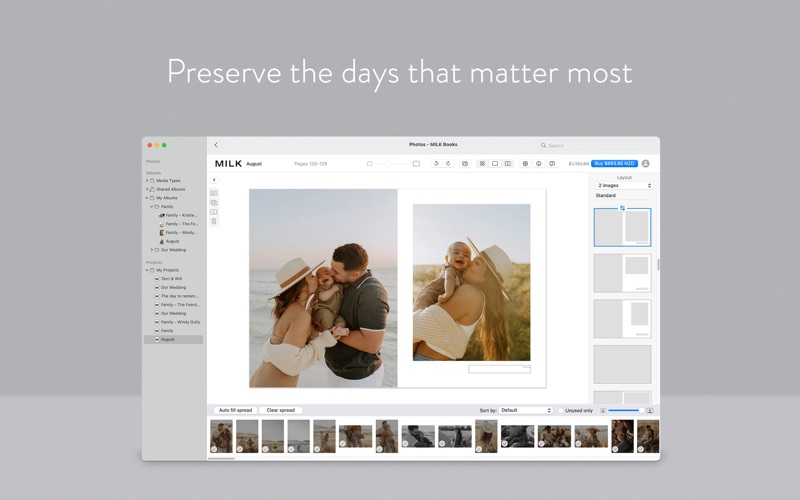Screen dimensions: 800x500
Task: Switch to single page view
Action: point(495,164)
